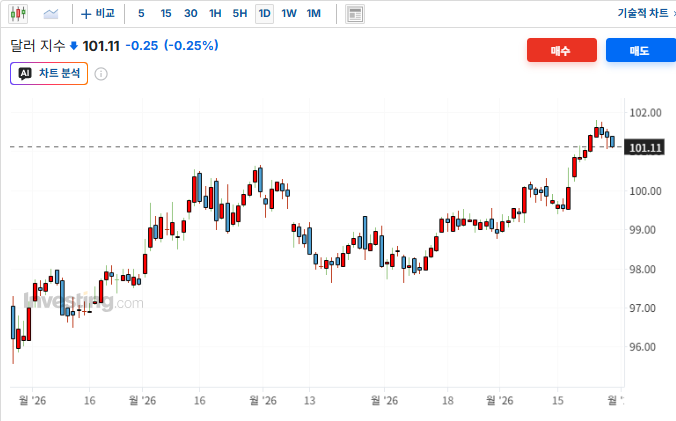
Task: Select the 1D daily timeframe
Action: point(264,14)
